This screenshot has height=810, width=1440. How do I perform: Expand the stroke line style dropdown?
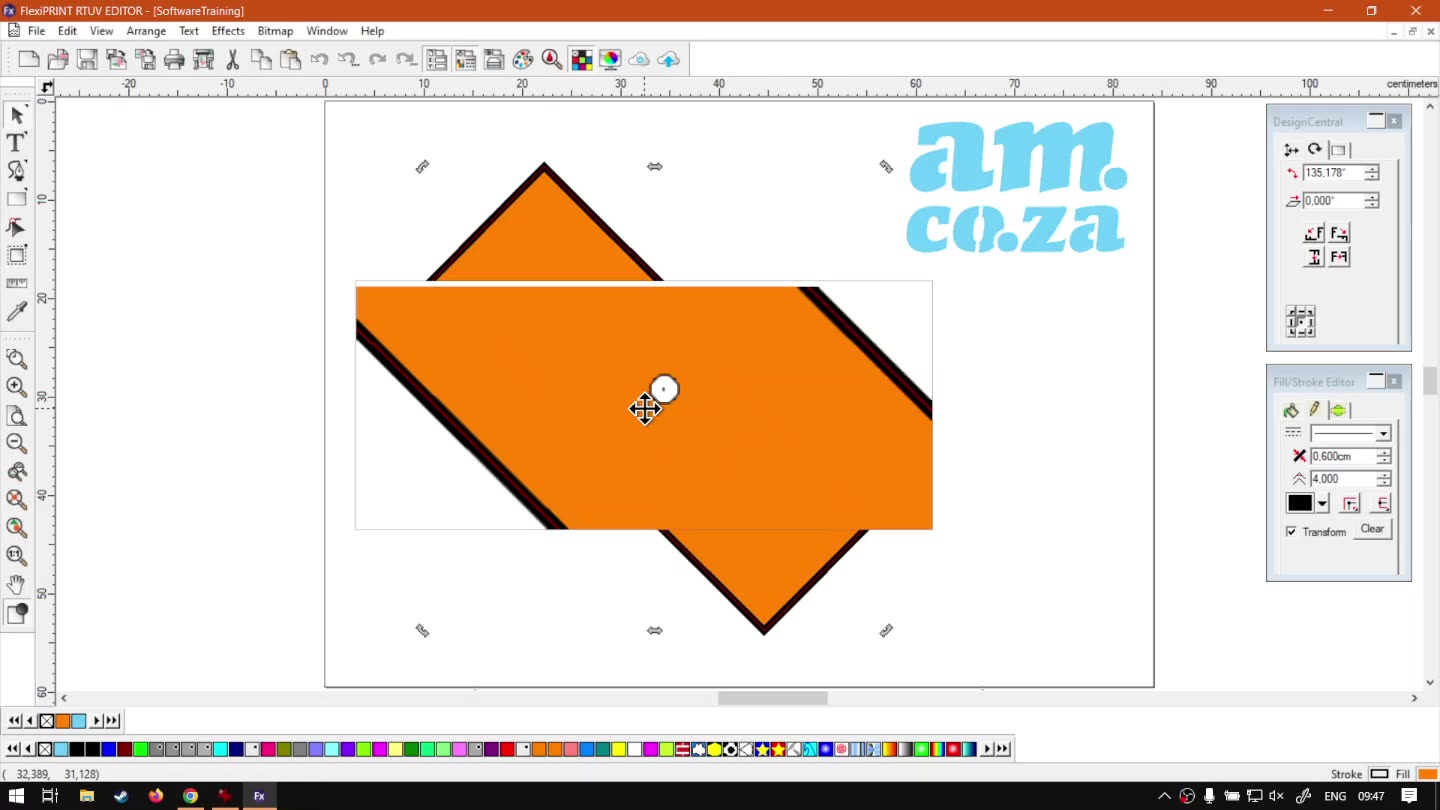(x=1382, y=434)
